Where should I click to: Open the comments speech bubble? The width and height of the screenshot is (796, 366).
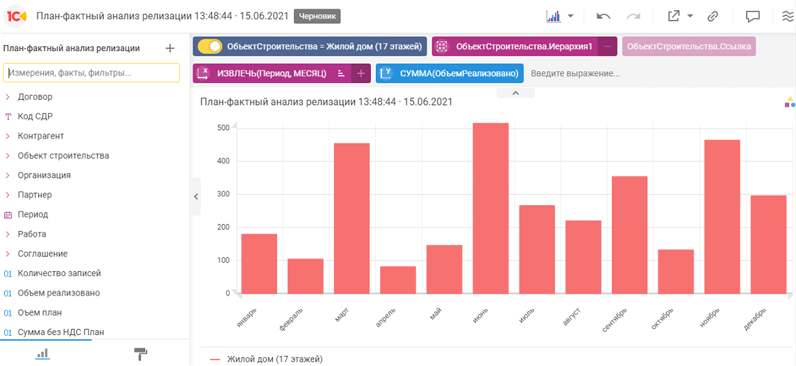pyautogui.click(x=752, y=16)
